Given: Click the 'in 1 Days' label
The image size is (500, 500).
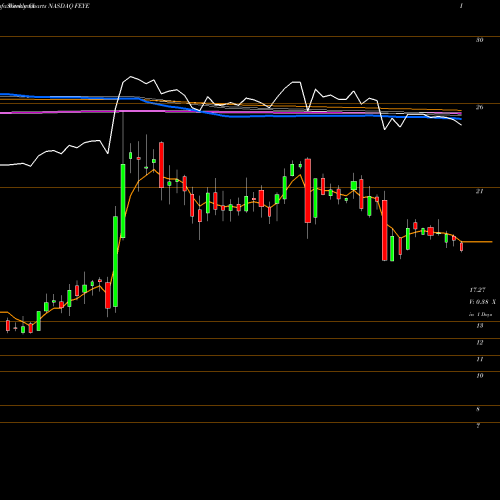Looking at the screenshot, I should (x=480, y=314).
